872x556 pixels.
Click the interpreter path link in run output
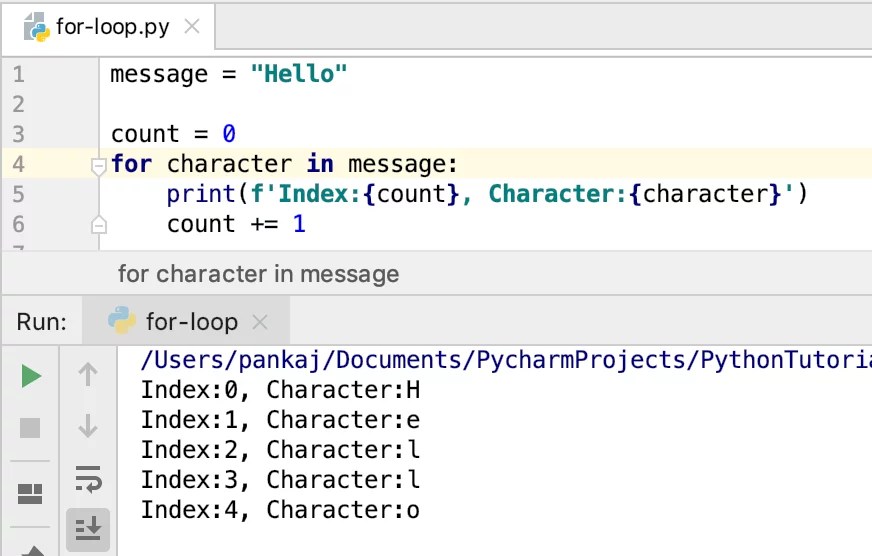tap(506, 360)
